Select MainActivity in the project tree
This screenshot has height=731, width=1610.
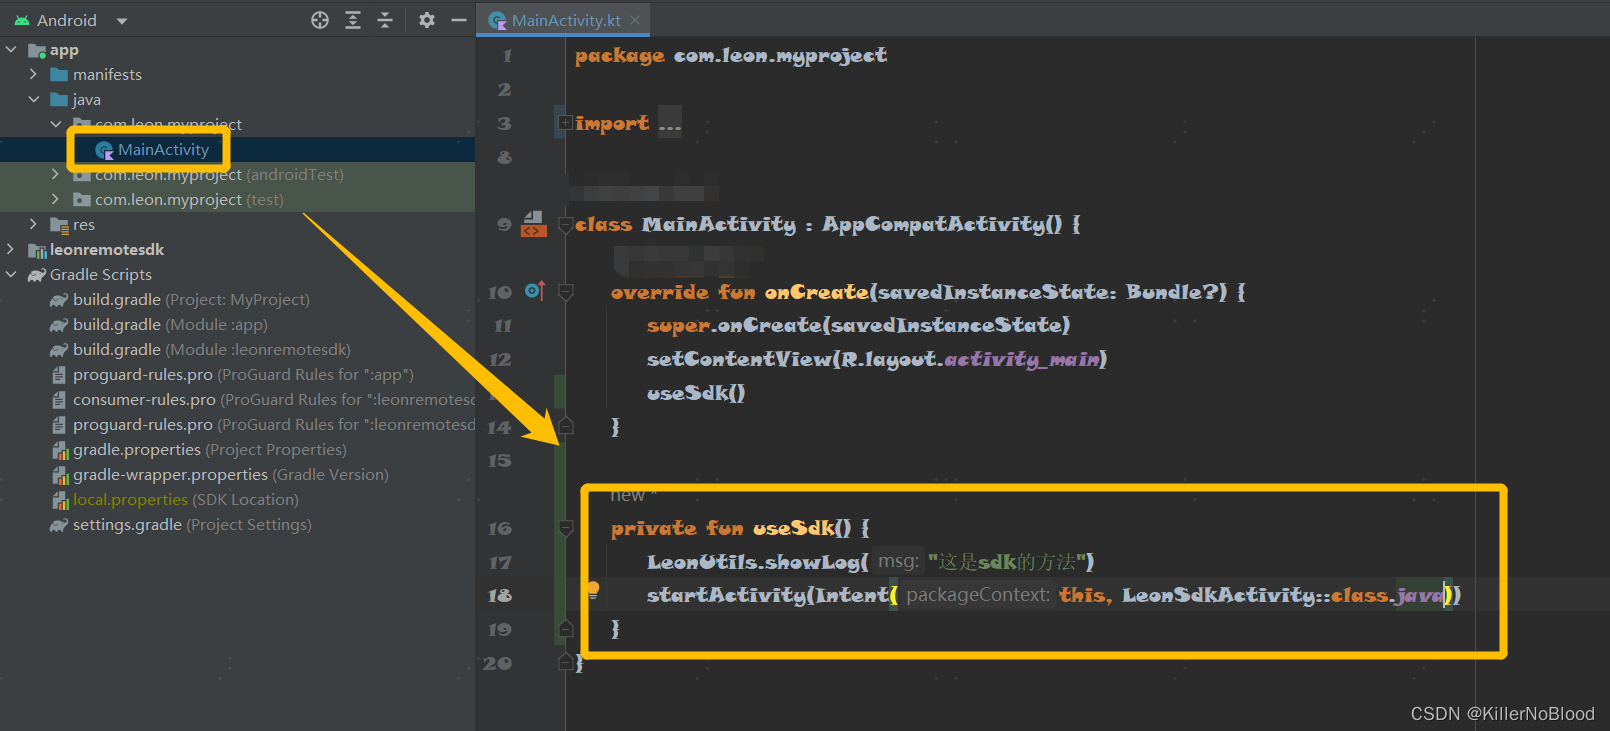pos(163,149)
